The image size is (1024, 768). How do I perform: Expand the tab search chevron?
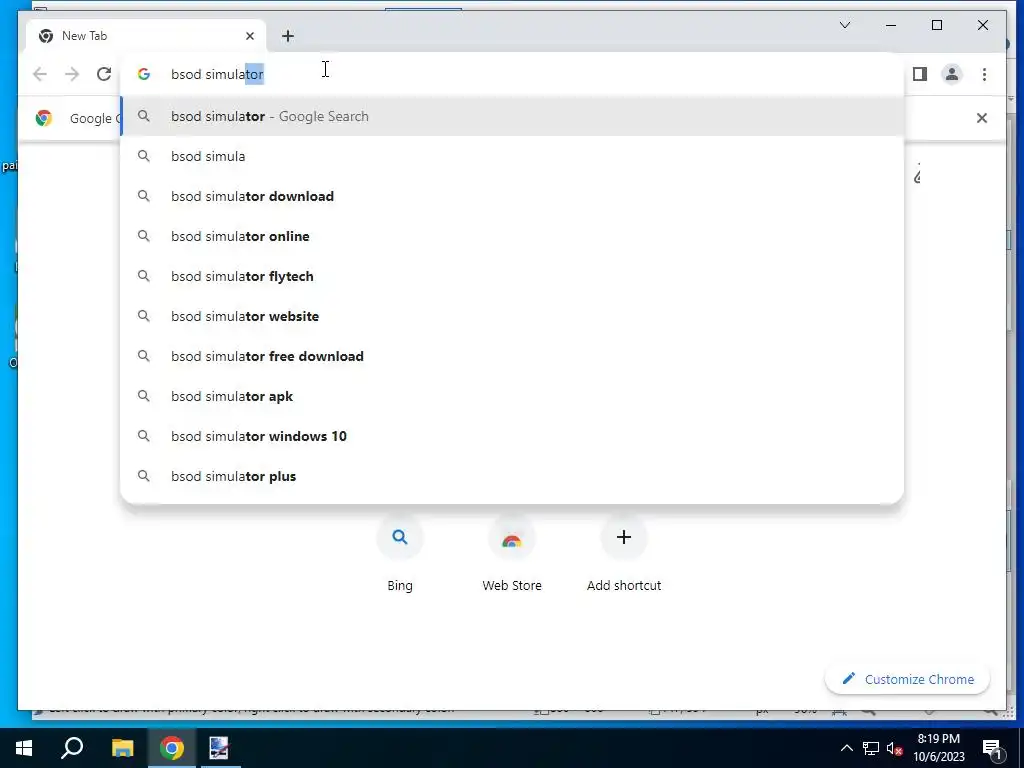click(x=844, y=25)
